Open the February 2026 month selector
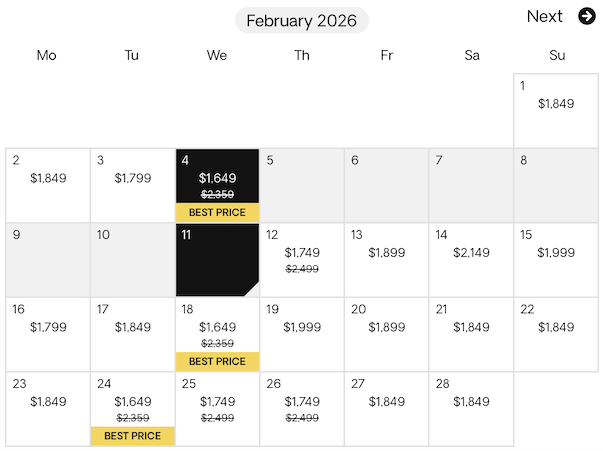This screenshot has width=603, height=451. [x=301, y=20]
